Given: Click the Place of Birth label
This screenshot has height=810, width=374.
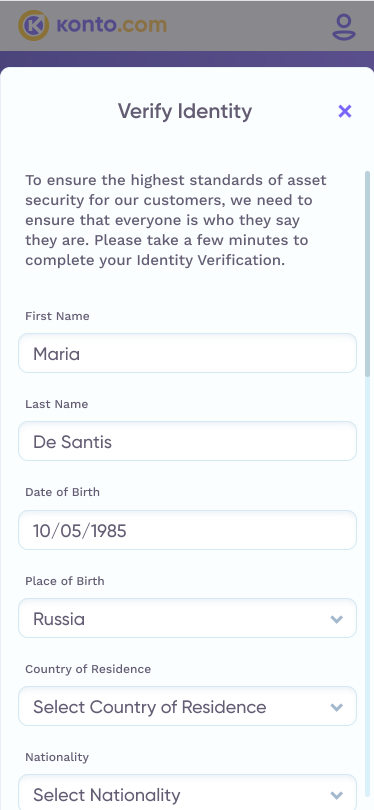Looking at the screenshot, I should point(65,581).
